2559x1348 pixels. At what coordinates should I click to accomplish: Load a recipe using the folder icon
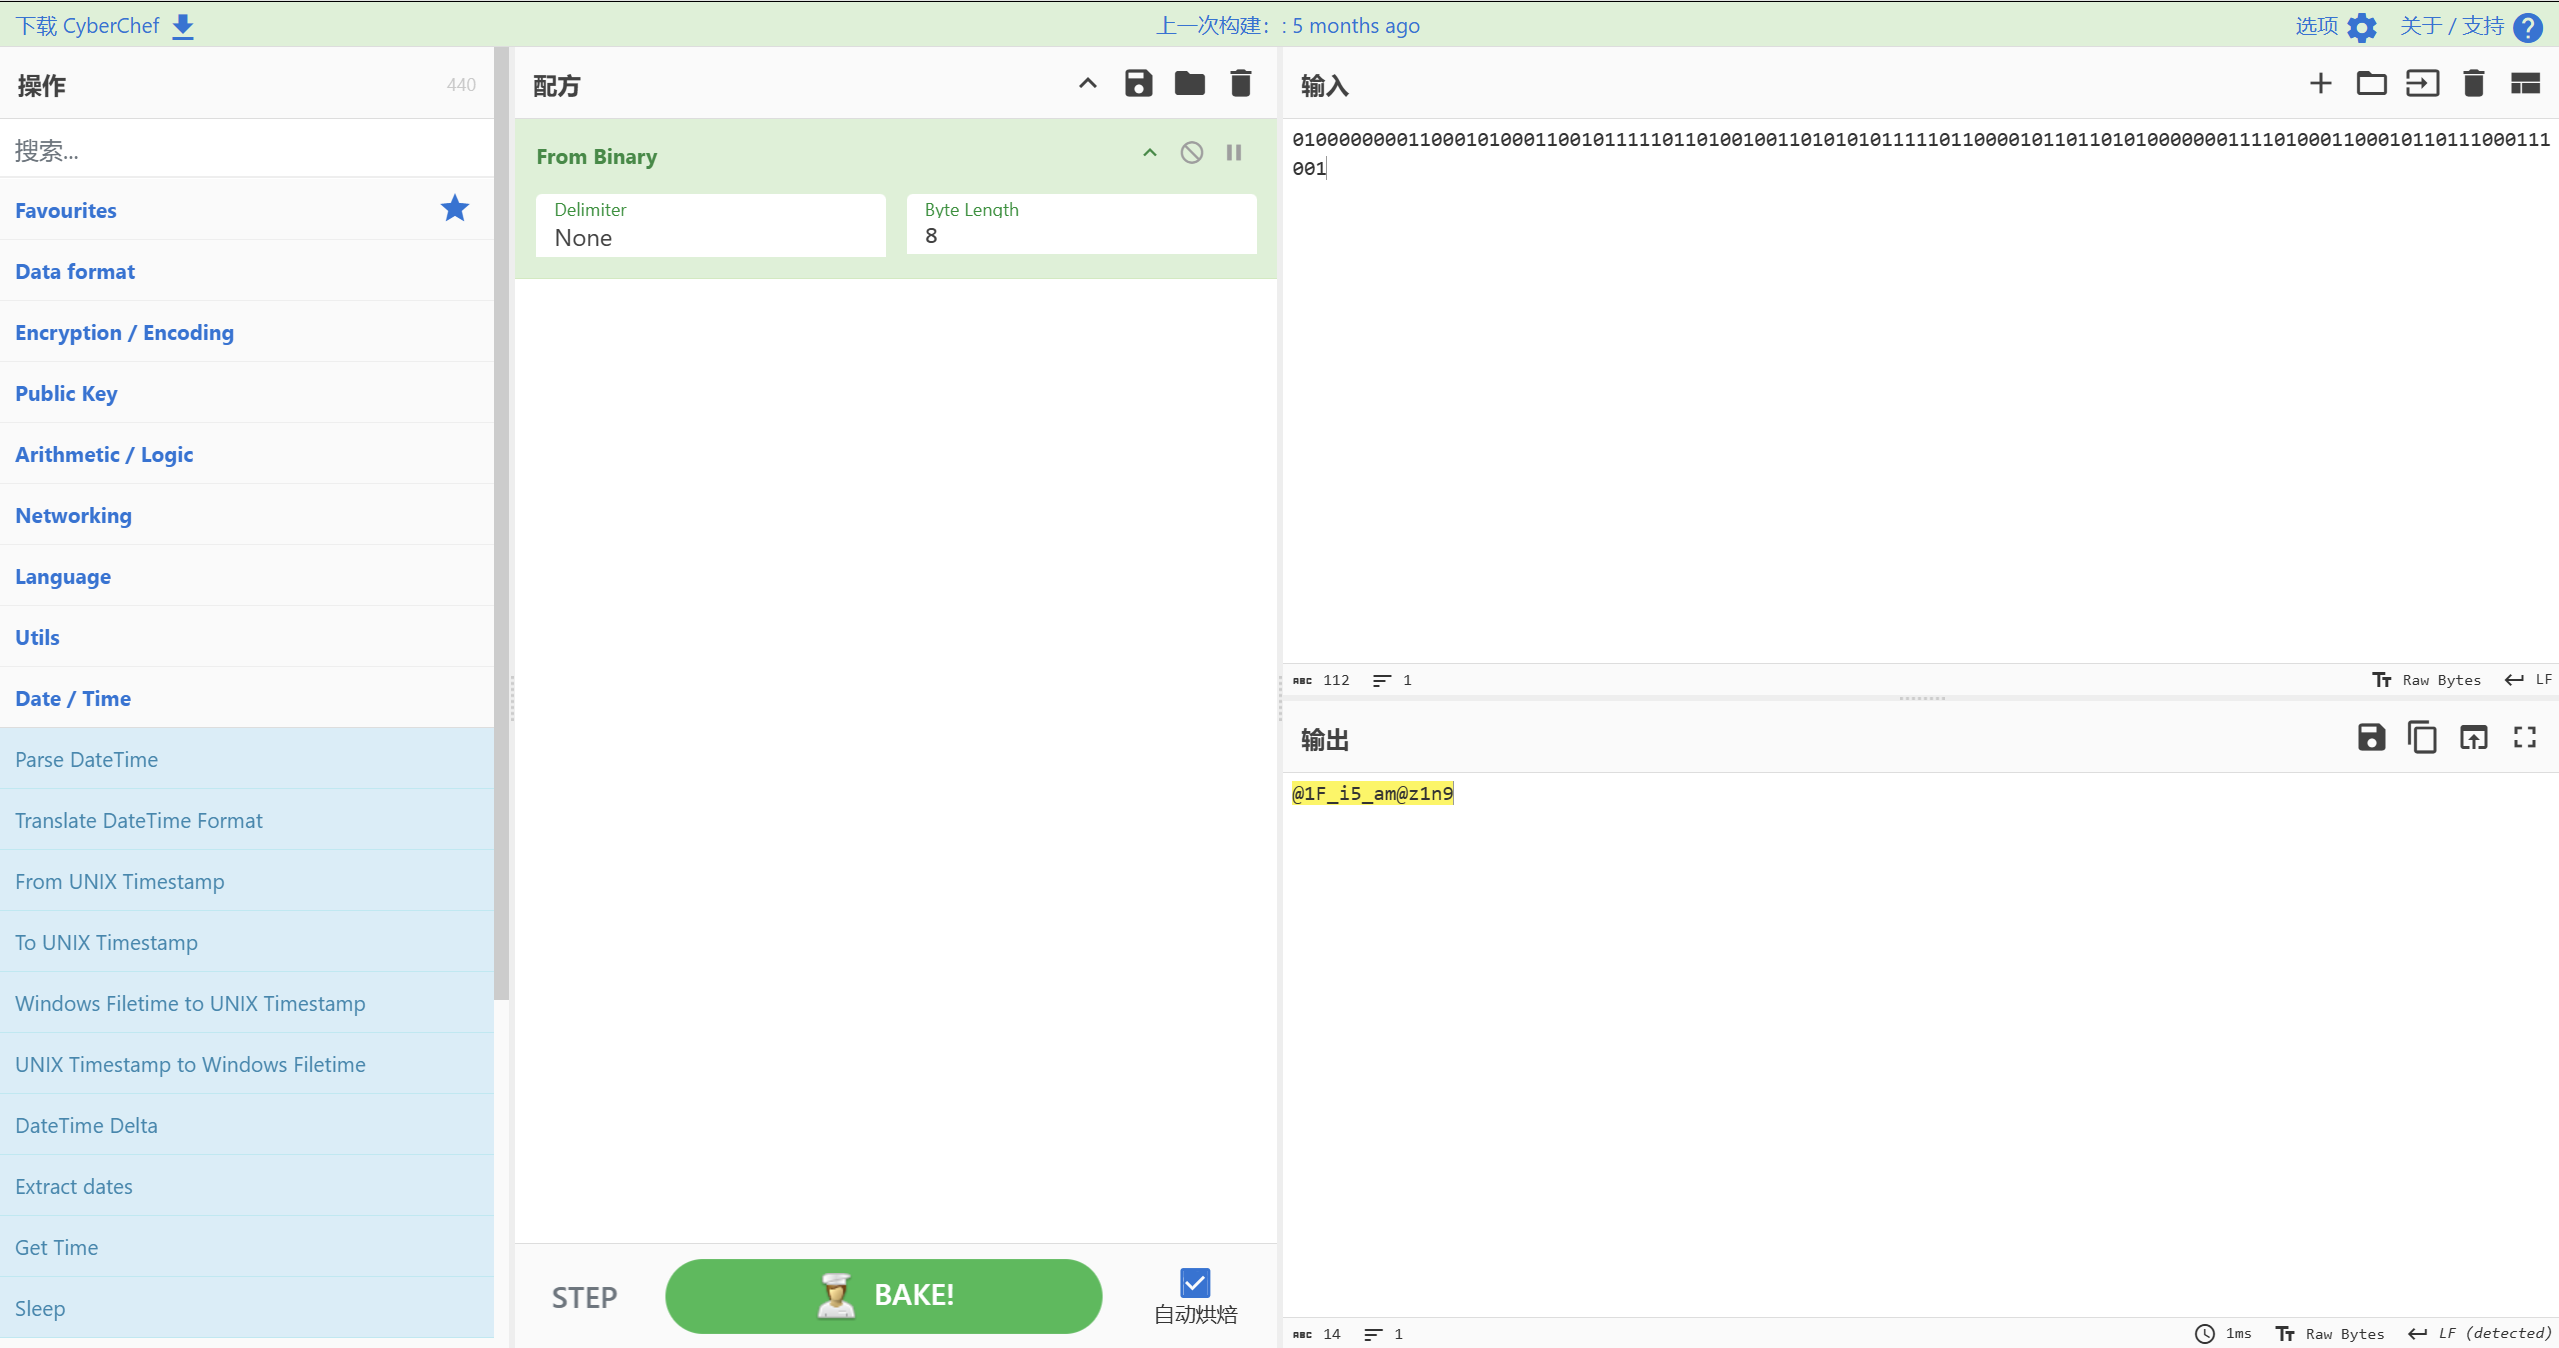pyautogui.click(x=1189, y=84)
